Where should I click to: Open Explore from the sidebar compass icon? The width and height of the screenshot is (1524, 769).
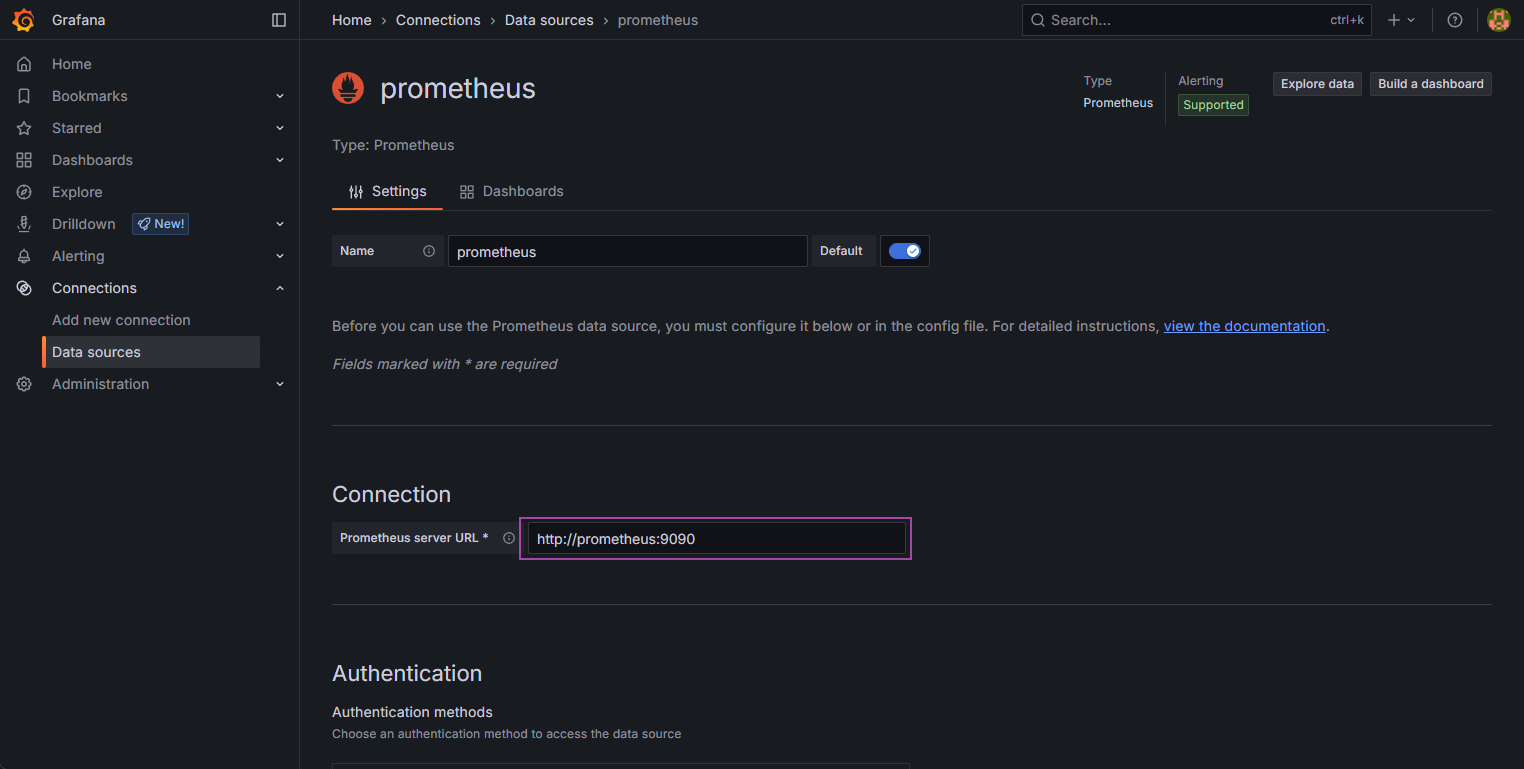(x=24, y=192)
